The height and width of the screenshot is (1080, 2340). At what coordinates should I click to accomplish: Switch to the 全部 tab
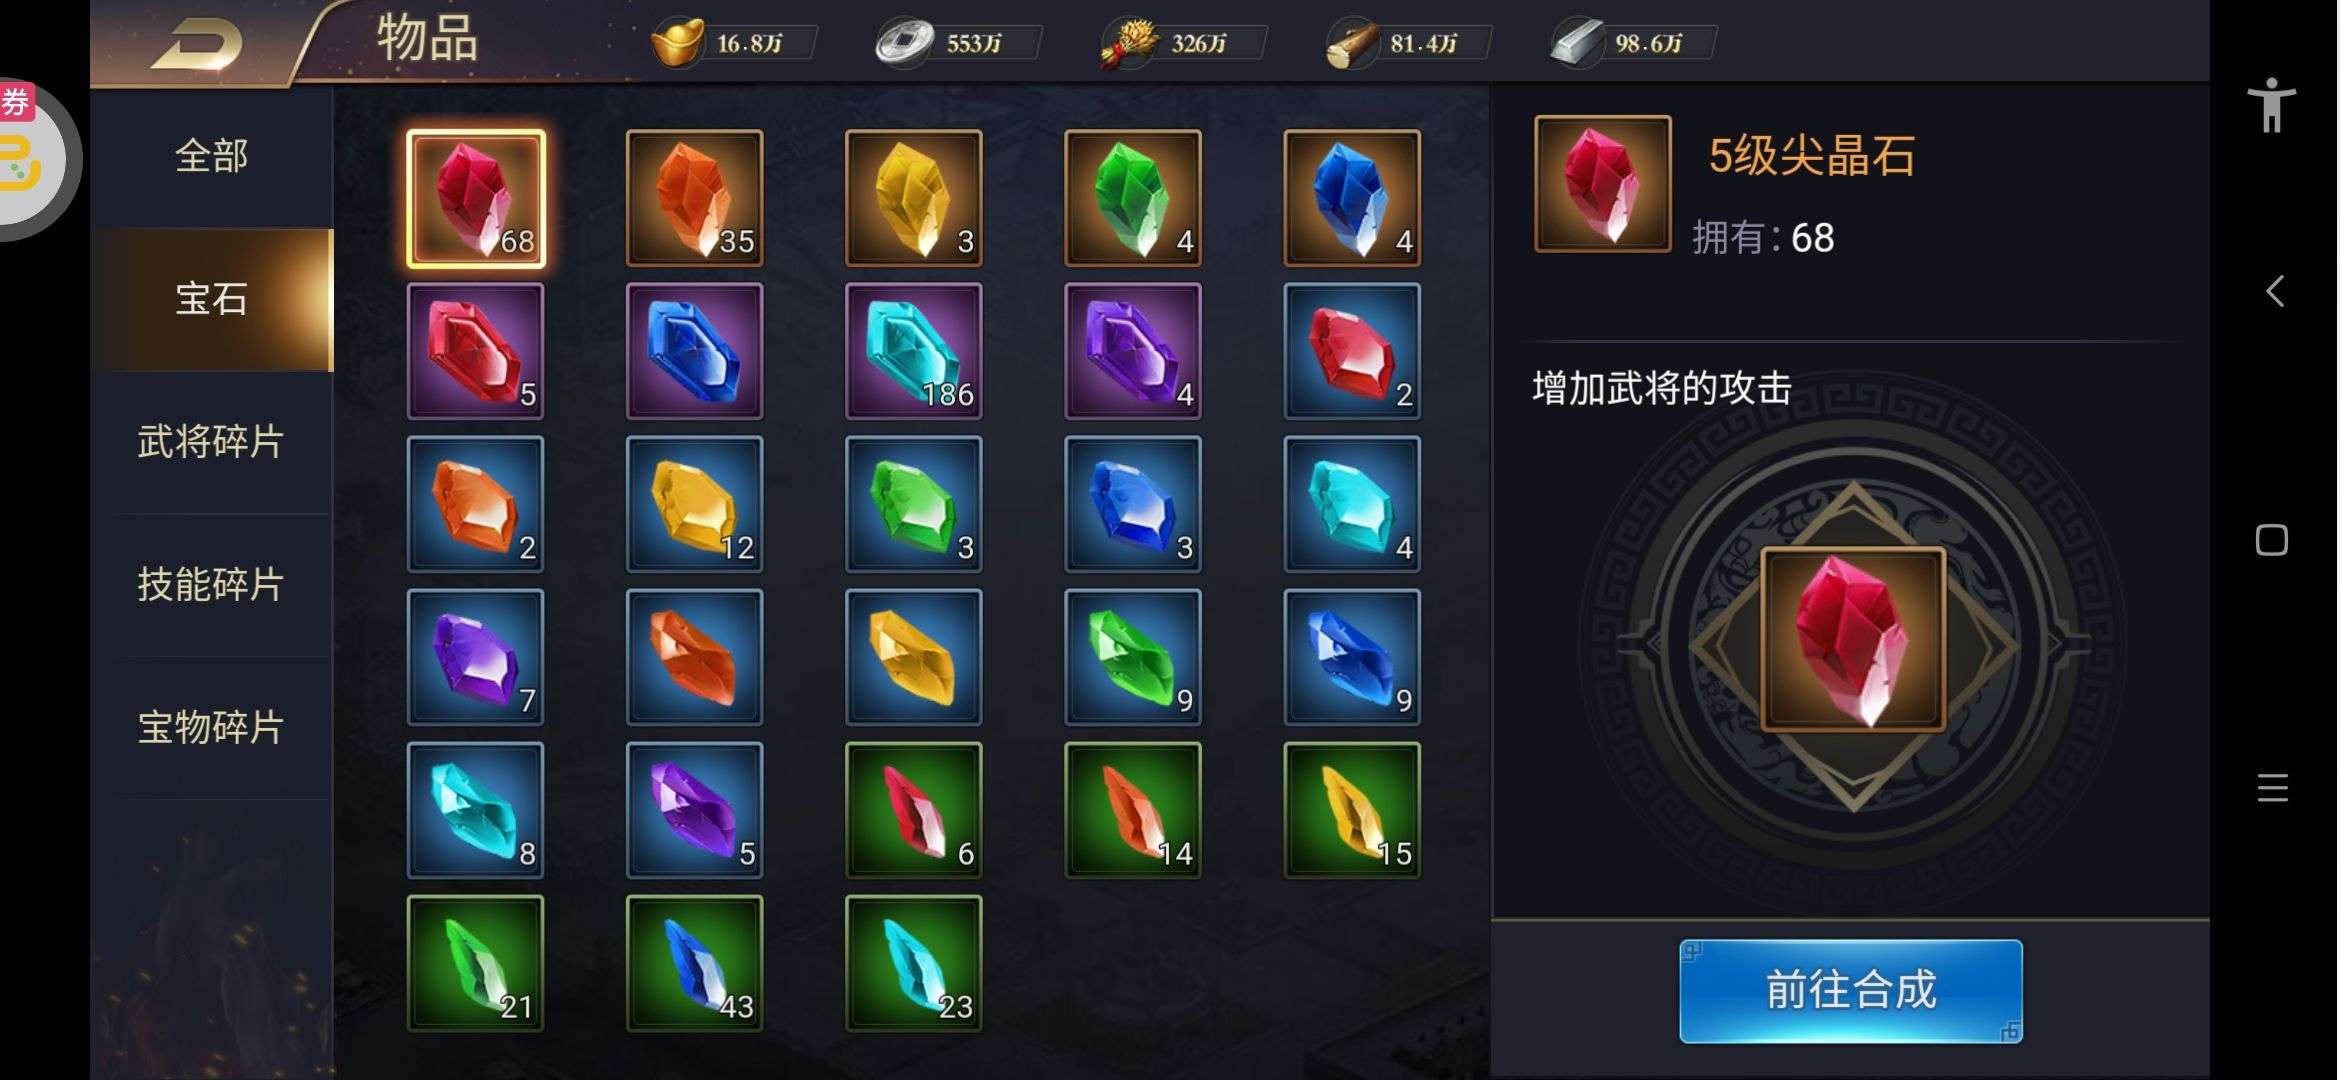[x=211, y=156]
